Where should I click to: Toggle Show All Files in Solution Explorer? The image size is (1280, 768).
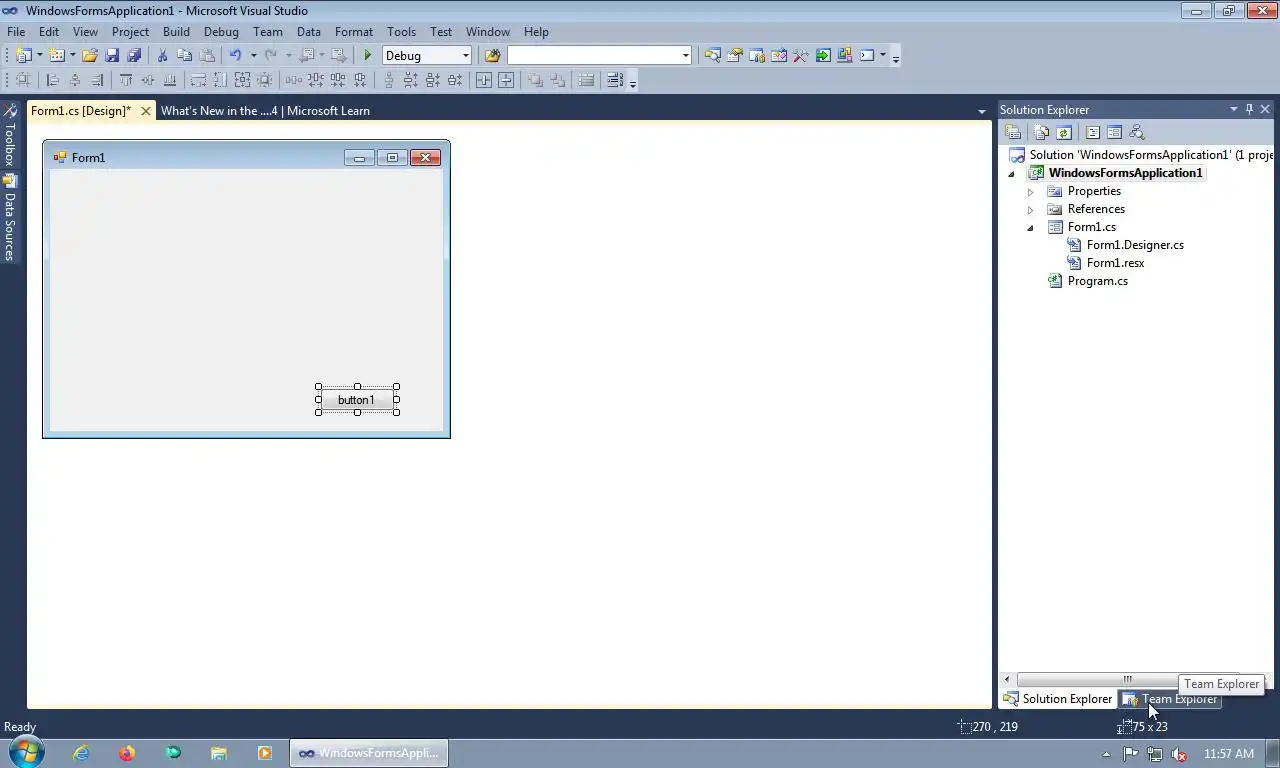1042,132
